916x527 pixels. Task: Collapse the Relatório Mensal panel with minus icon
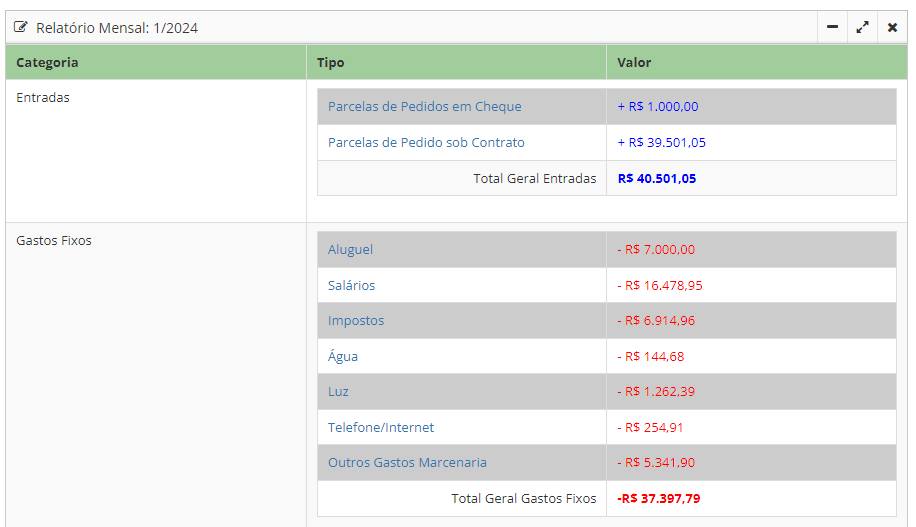pyautogui.click(x=832, y=27)
